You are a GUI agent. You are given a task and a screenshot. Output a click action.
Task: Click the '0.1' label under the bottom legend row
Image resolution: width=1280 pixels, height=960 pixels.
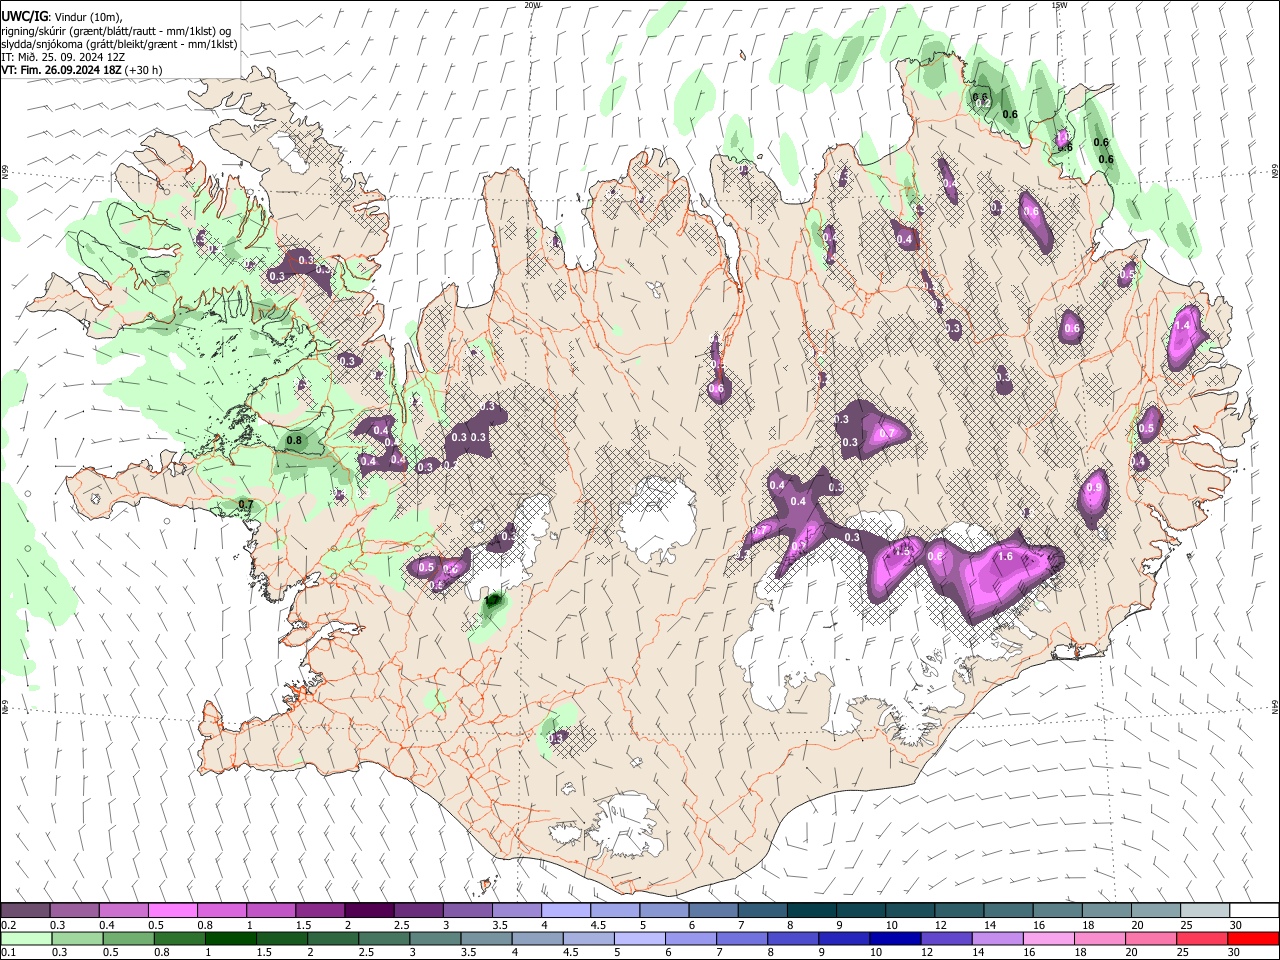click(8, 952)
